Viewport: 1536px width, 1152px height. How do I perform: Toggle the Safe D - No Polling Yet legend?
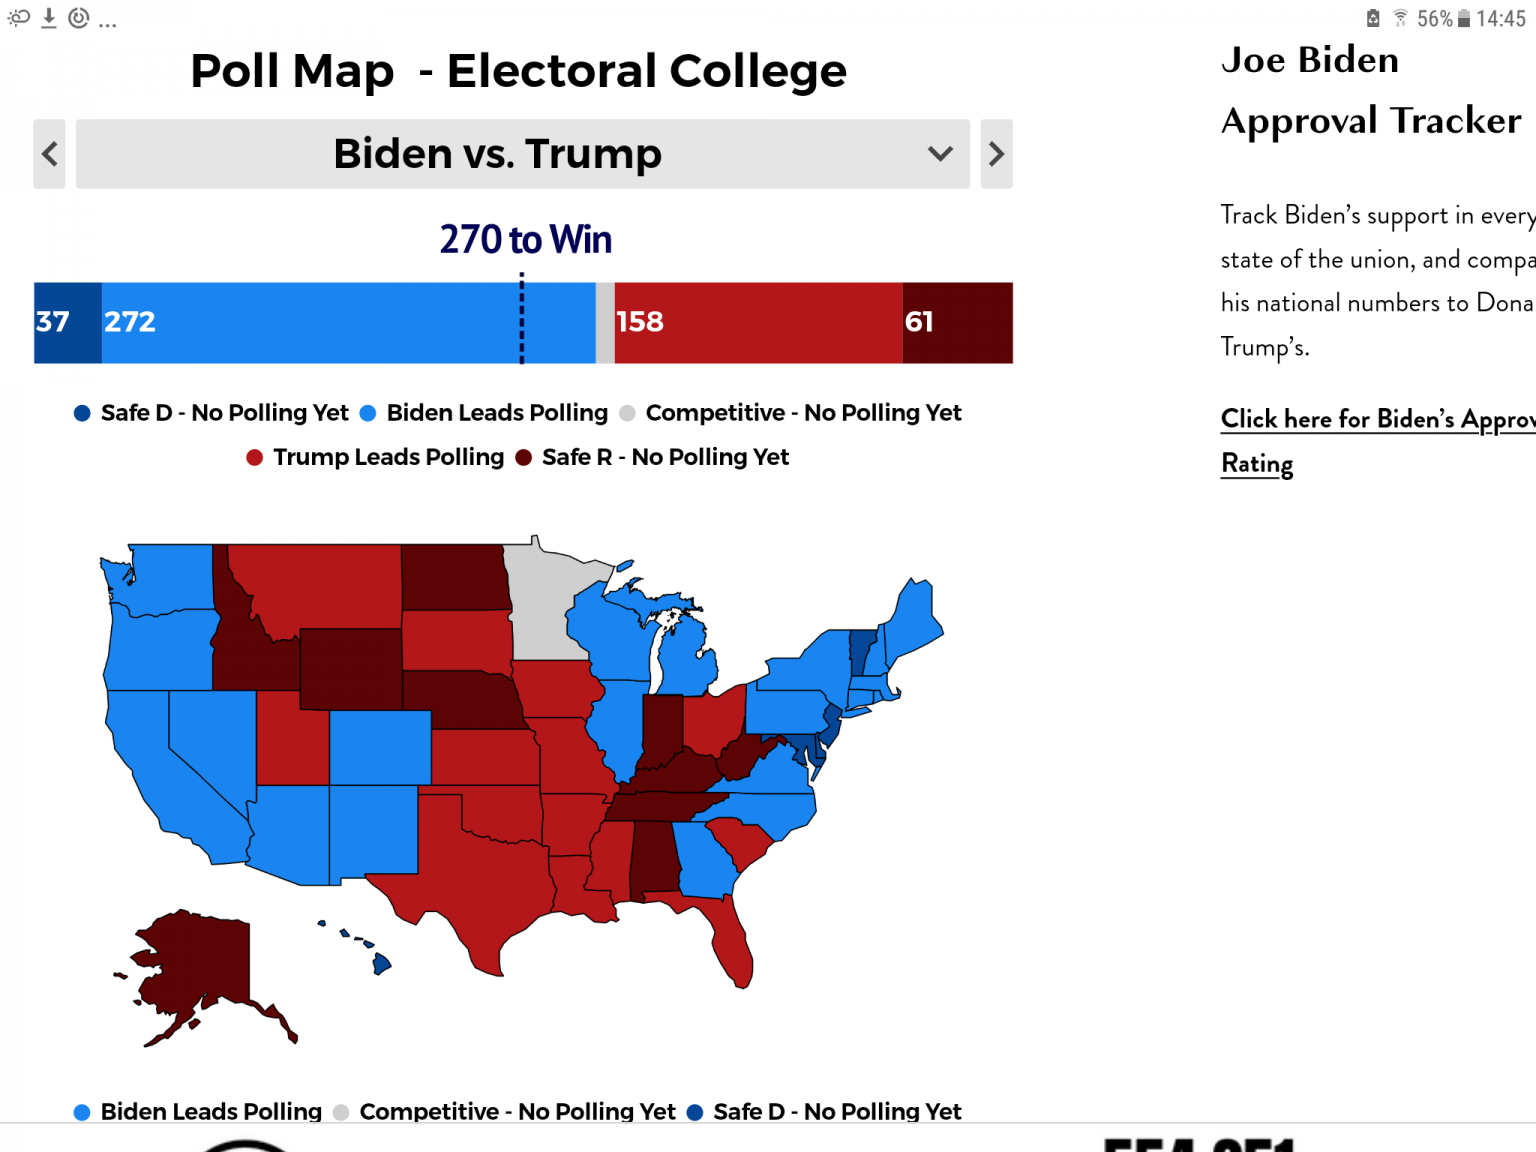click(x=211, y=413)
